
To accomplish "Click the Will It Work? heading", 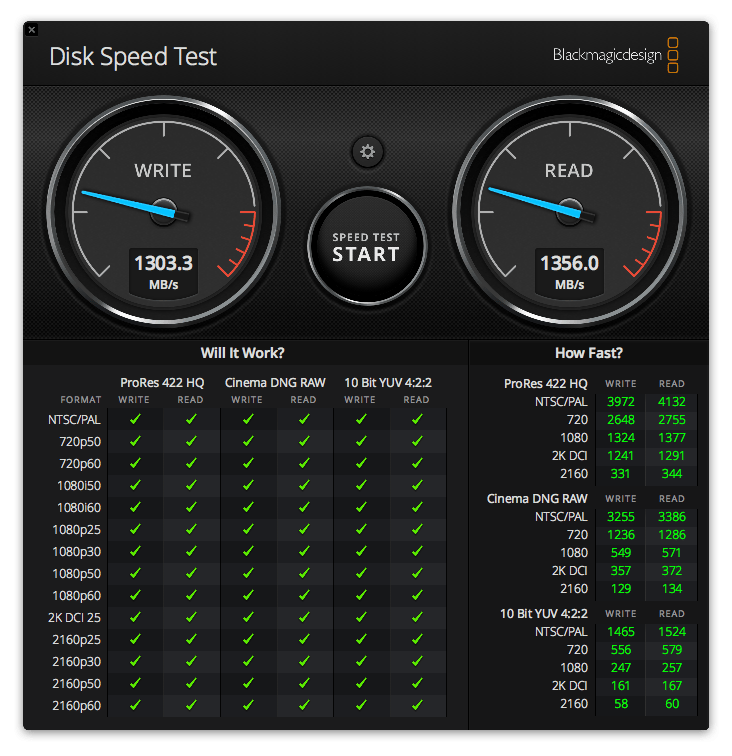I will (243, 353).
